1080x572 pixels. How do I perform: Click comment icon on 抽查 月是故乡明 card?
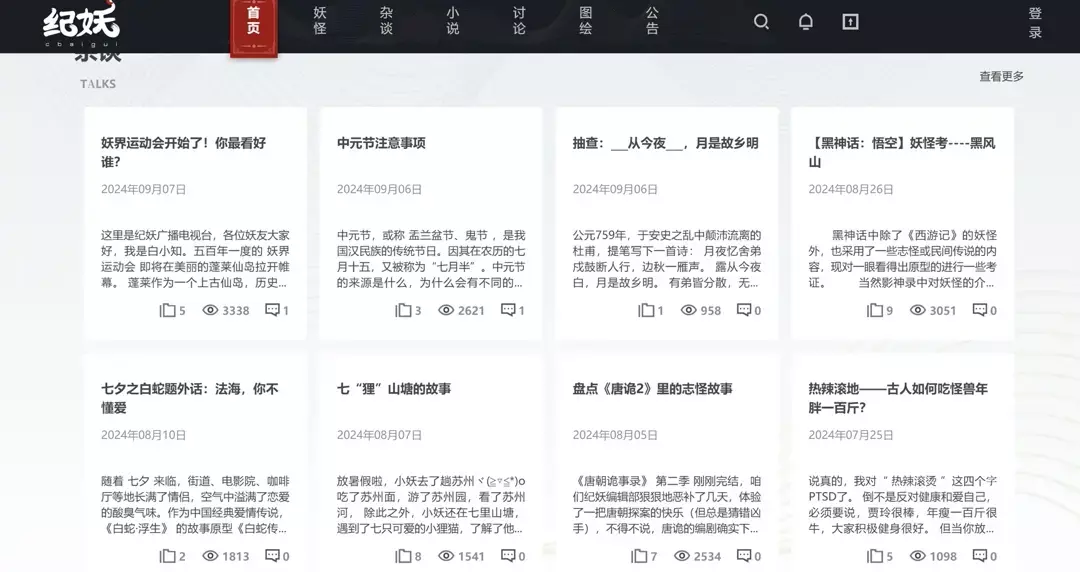744,310
